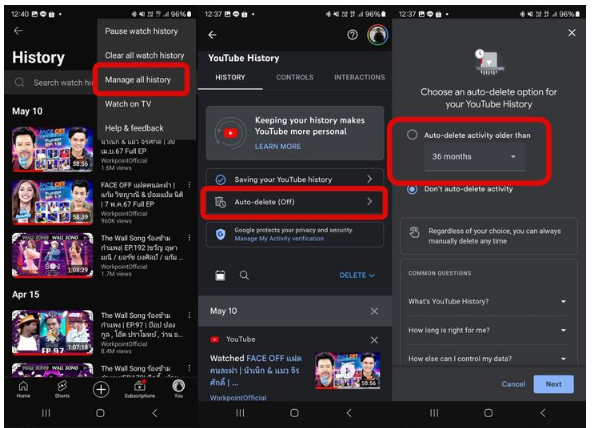Tap the shield privacy icon
The width and height of the screenshot is (592, 428).
tap(220, 234)
